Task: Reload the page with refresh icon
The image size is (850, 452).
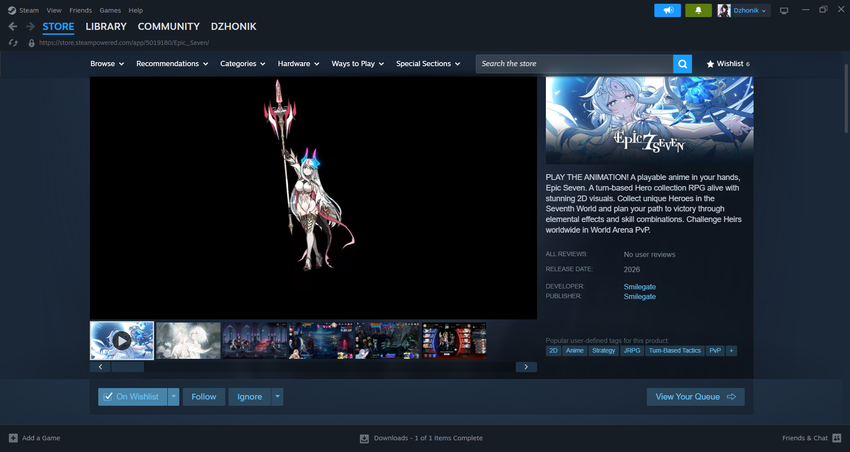Action: tap(13, 43)
